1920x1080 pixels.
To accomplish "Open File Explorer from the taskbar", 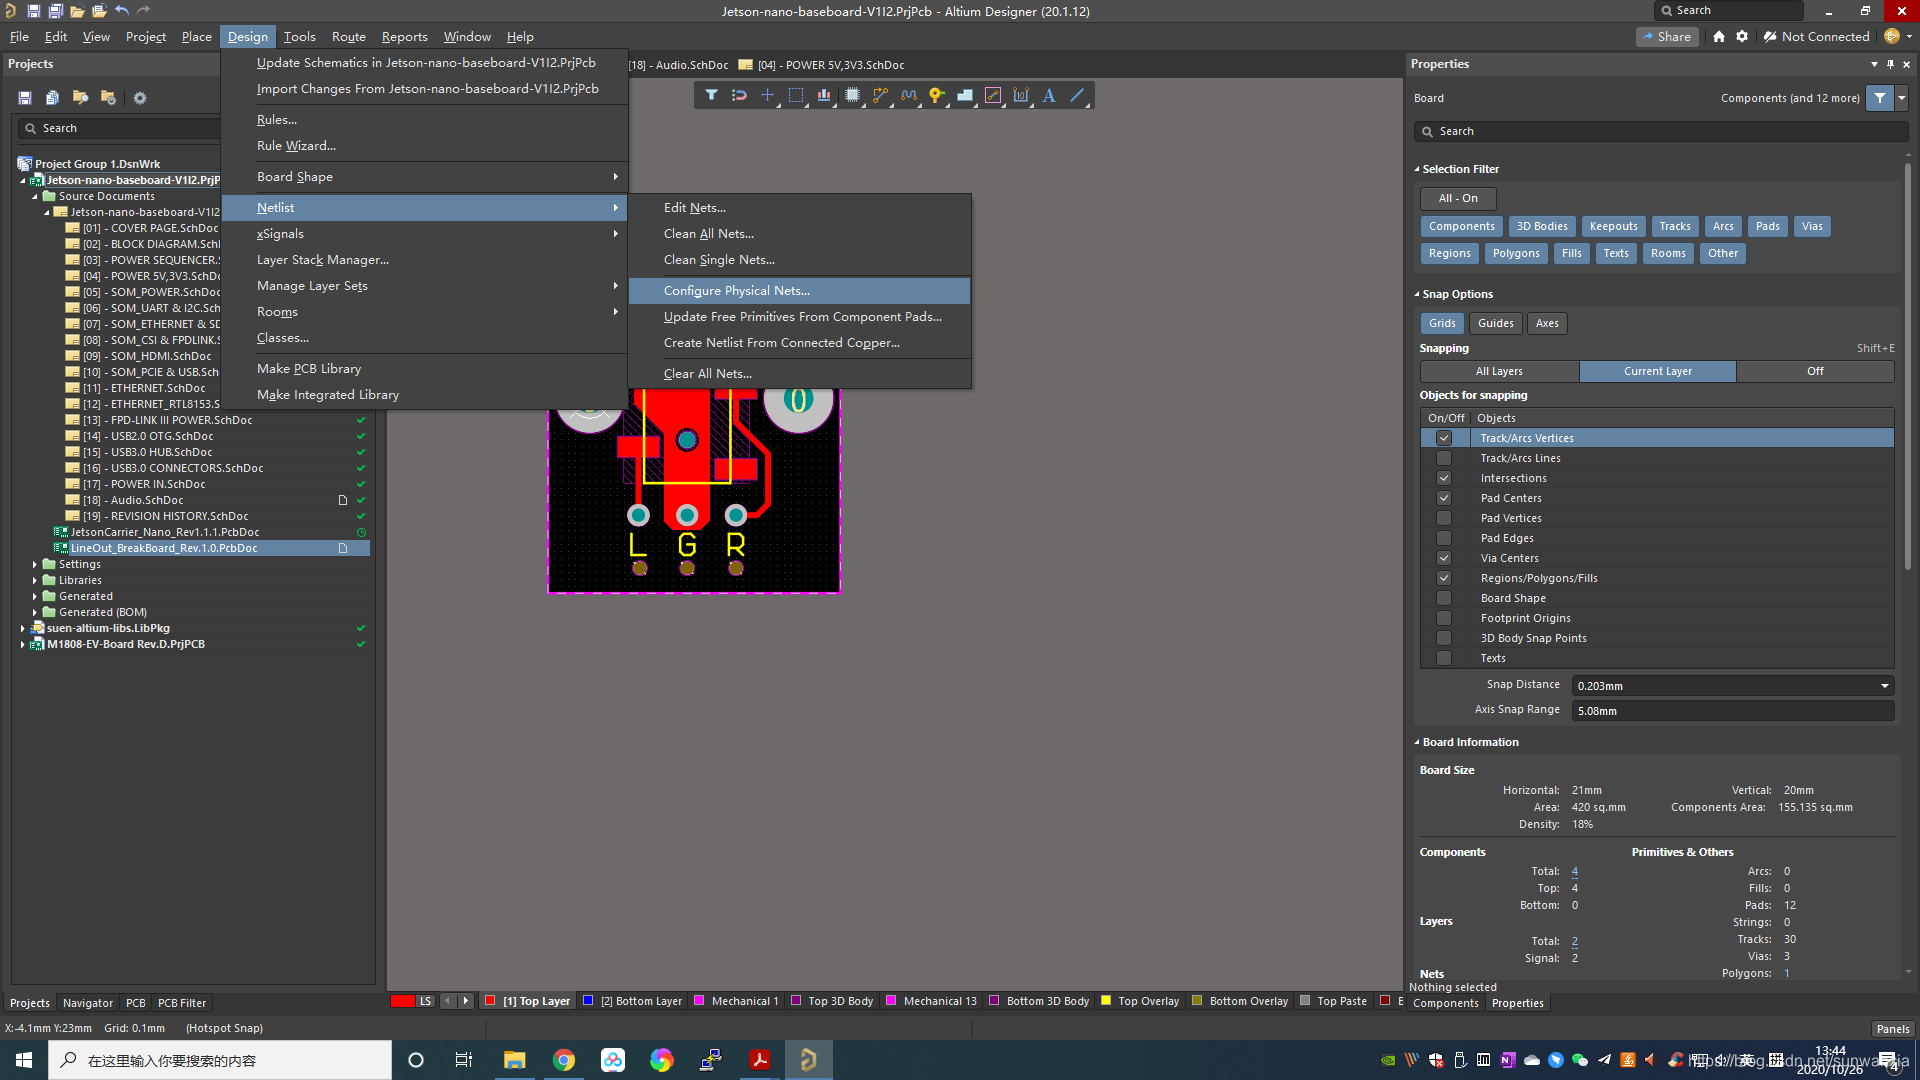I will tap(515, 1060).
